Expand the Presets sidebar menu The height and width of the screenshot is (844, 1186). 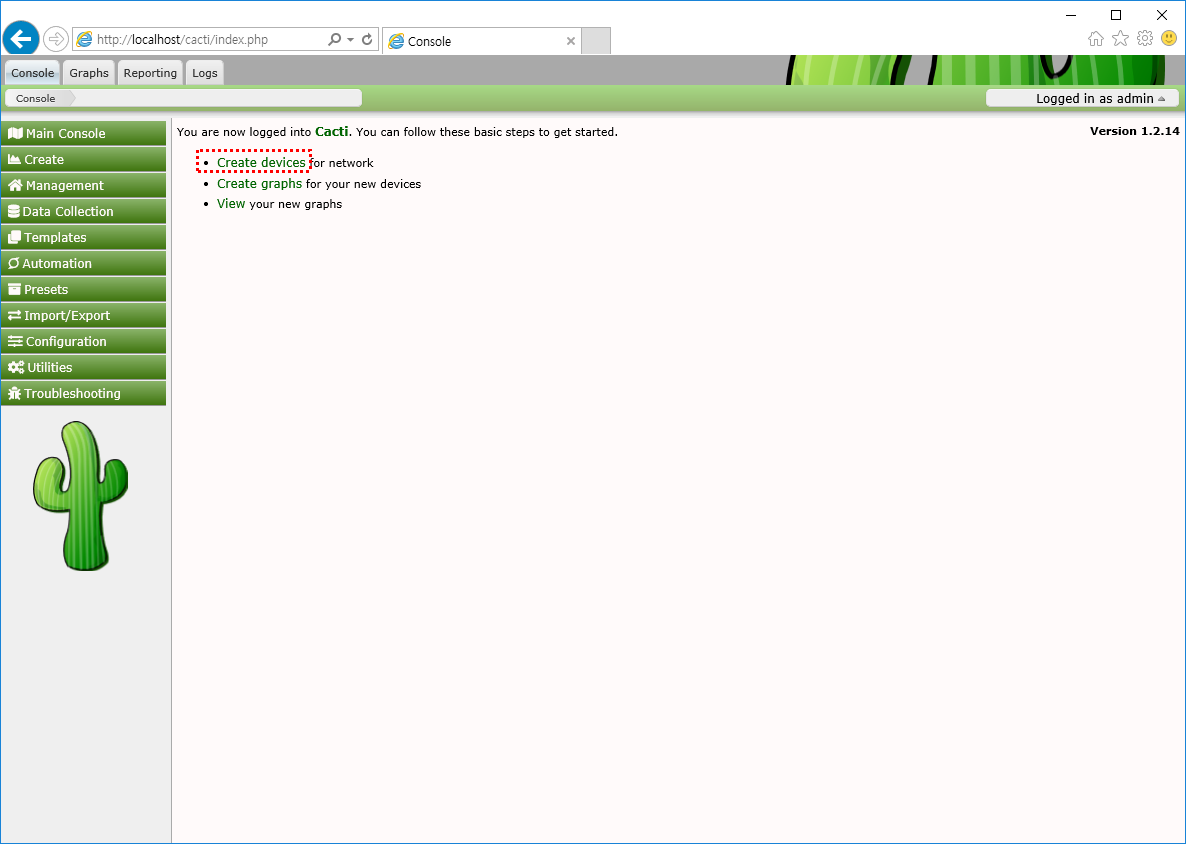pos(83,290)
